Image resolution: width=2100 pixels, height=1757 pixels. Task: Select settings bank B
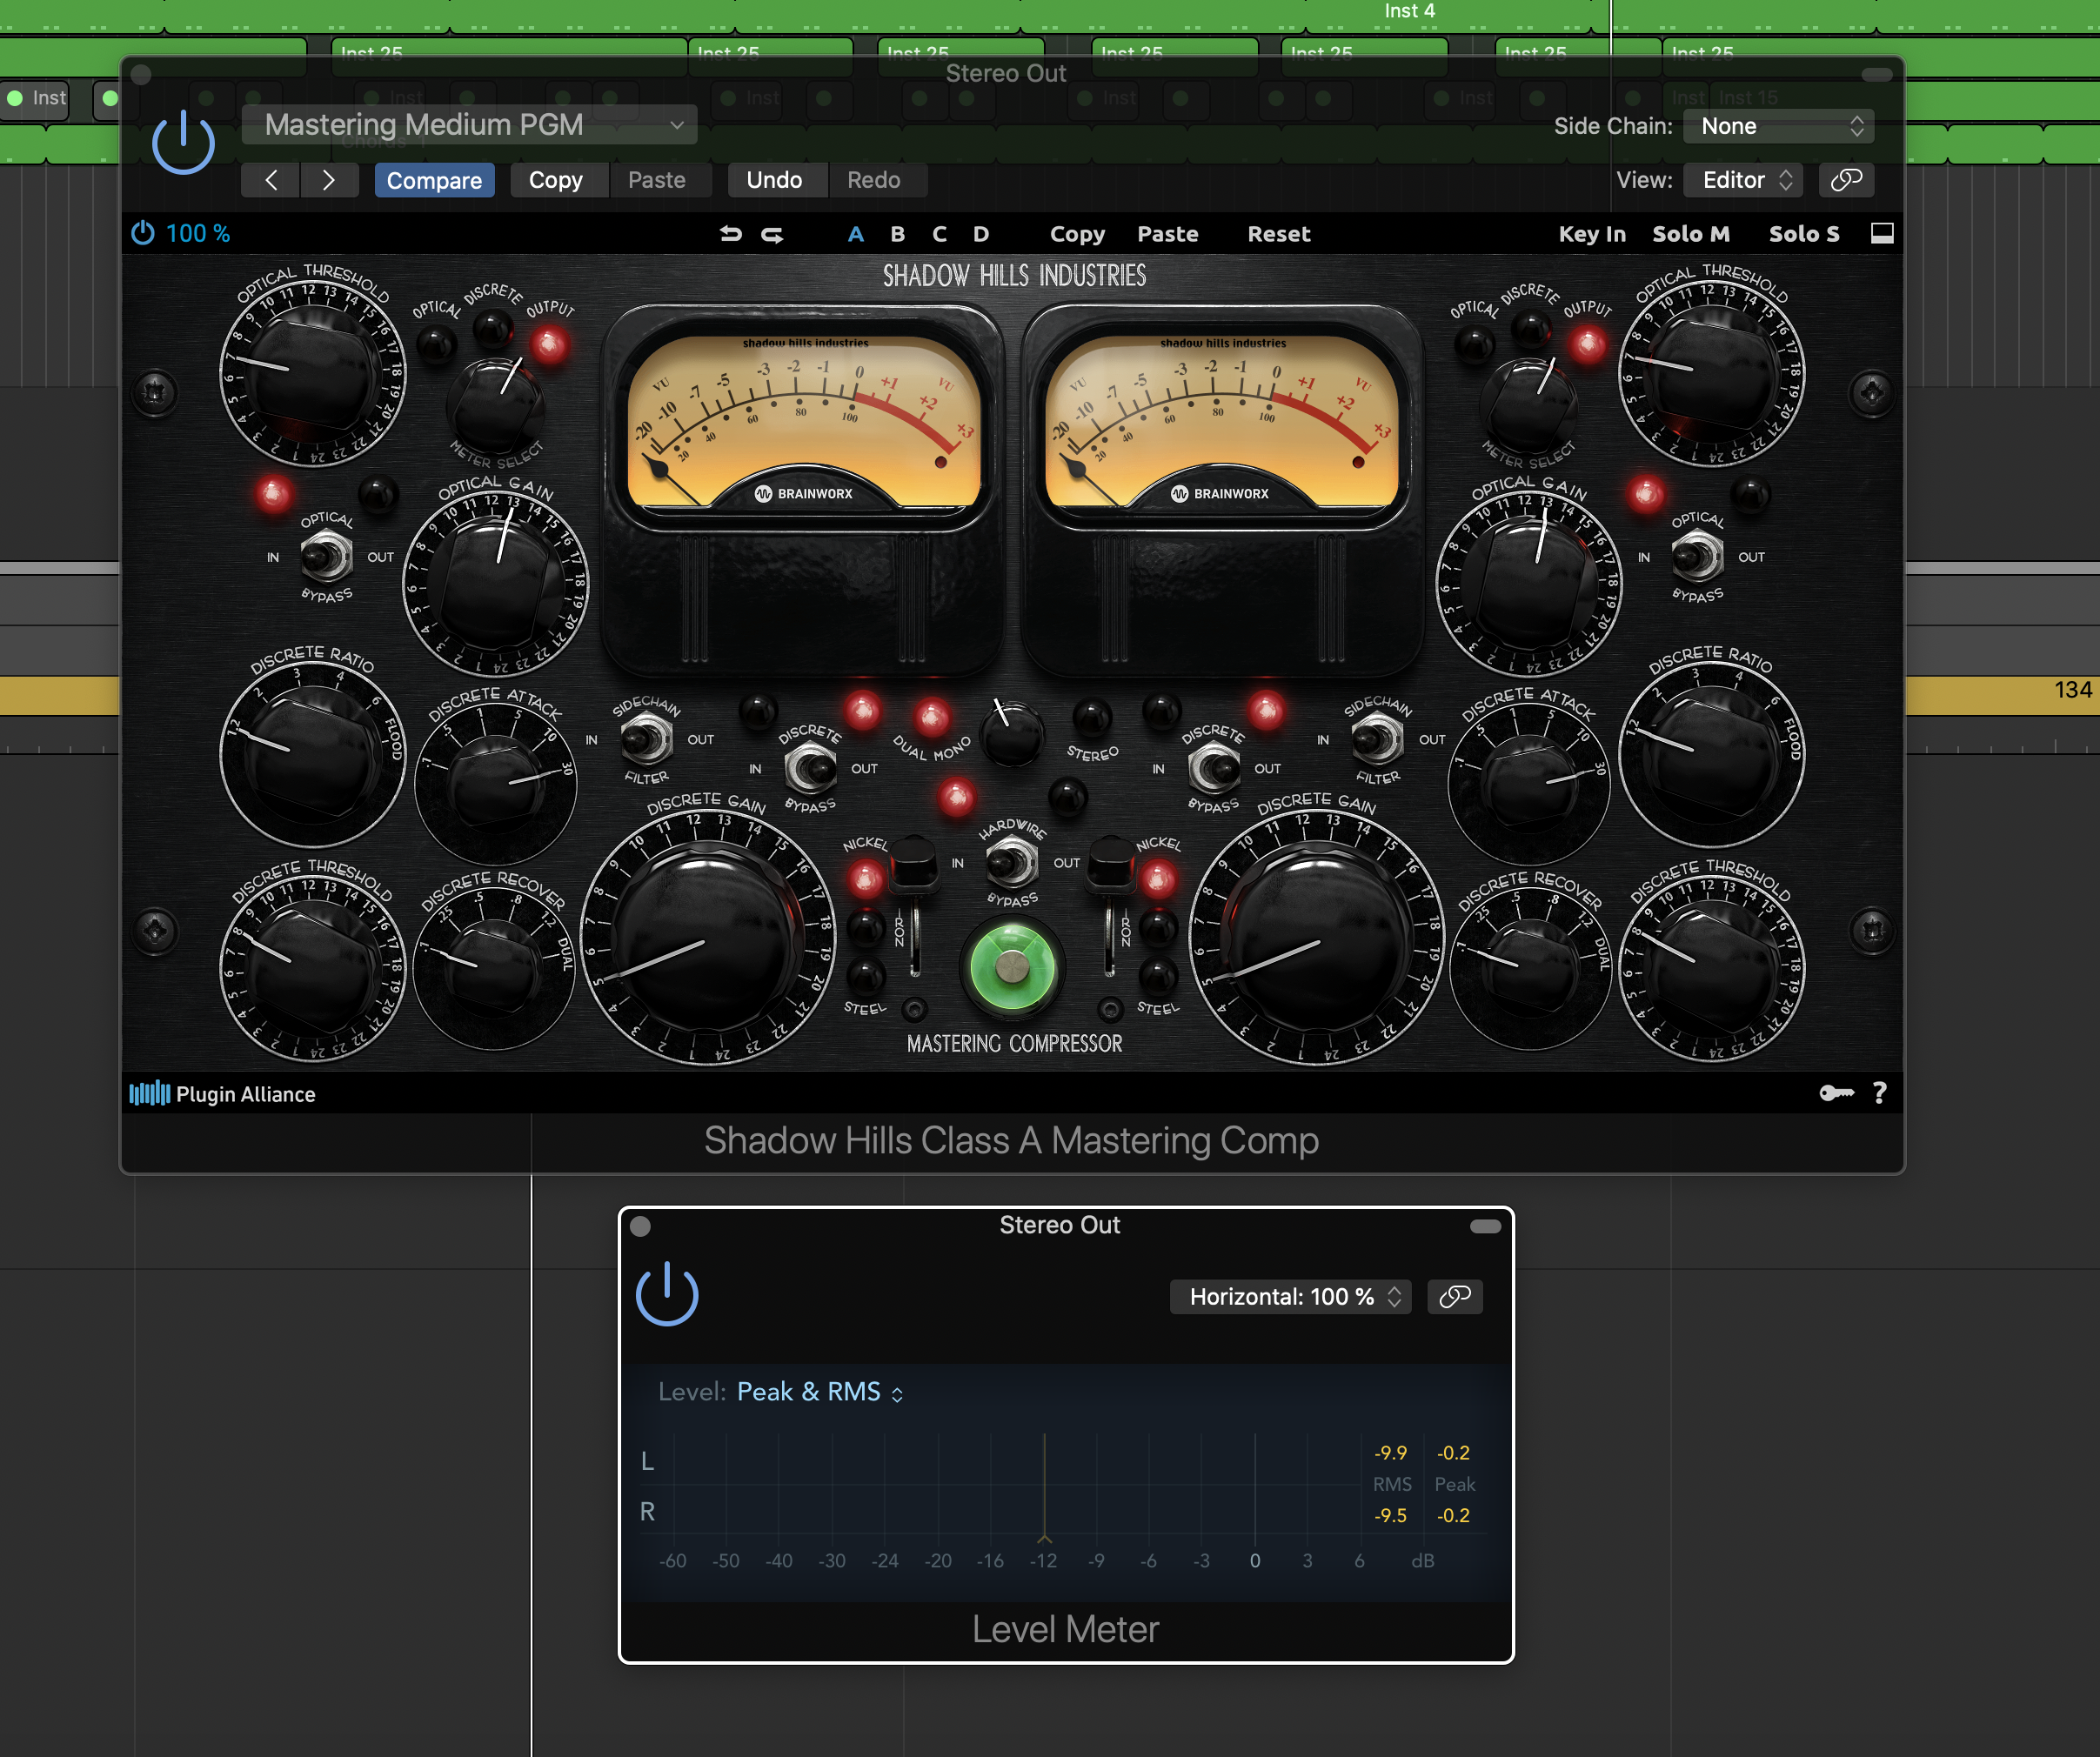(897, 234)
